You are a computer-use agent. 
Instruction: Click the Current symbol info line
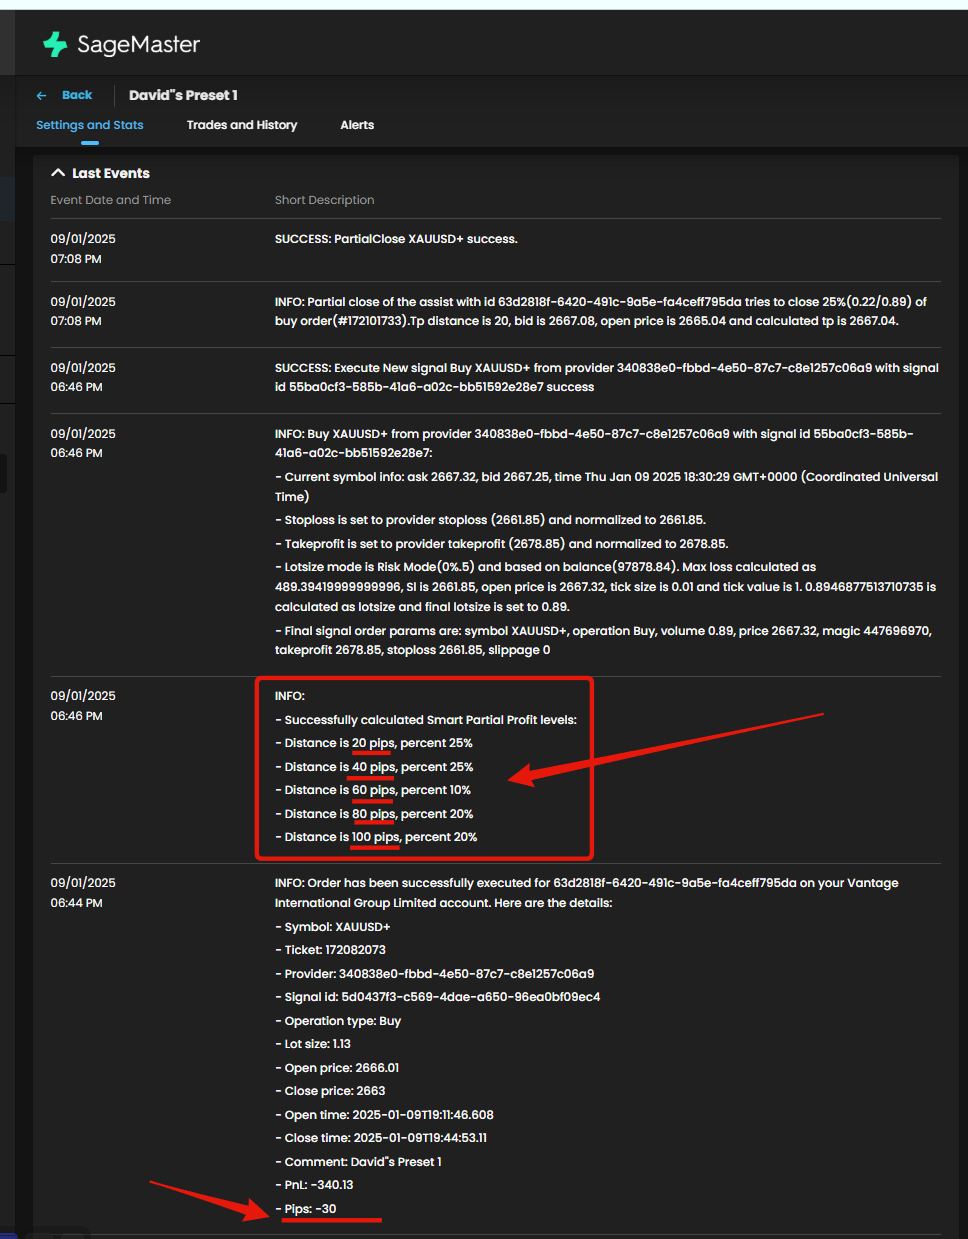(x=607, y=486)
